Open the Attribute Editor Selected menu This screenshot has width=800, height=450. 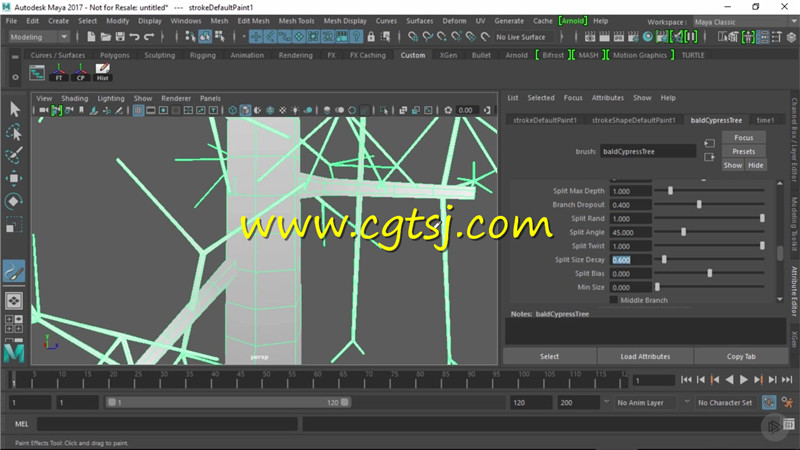coord(541,98)
